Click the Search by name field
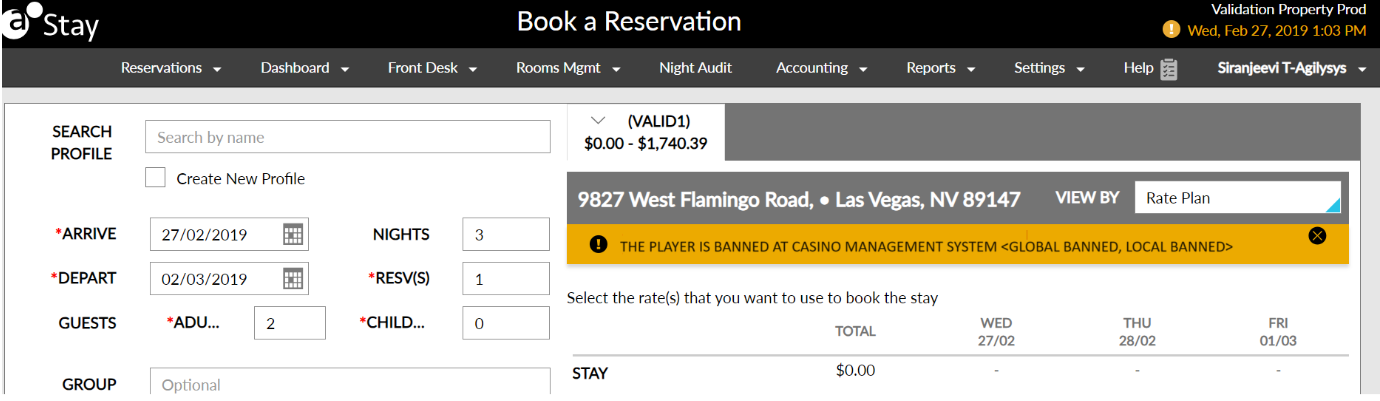 pos(348,137)
